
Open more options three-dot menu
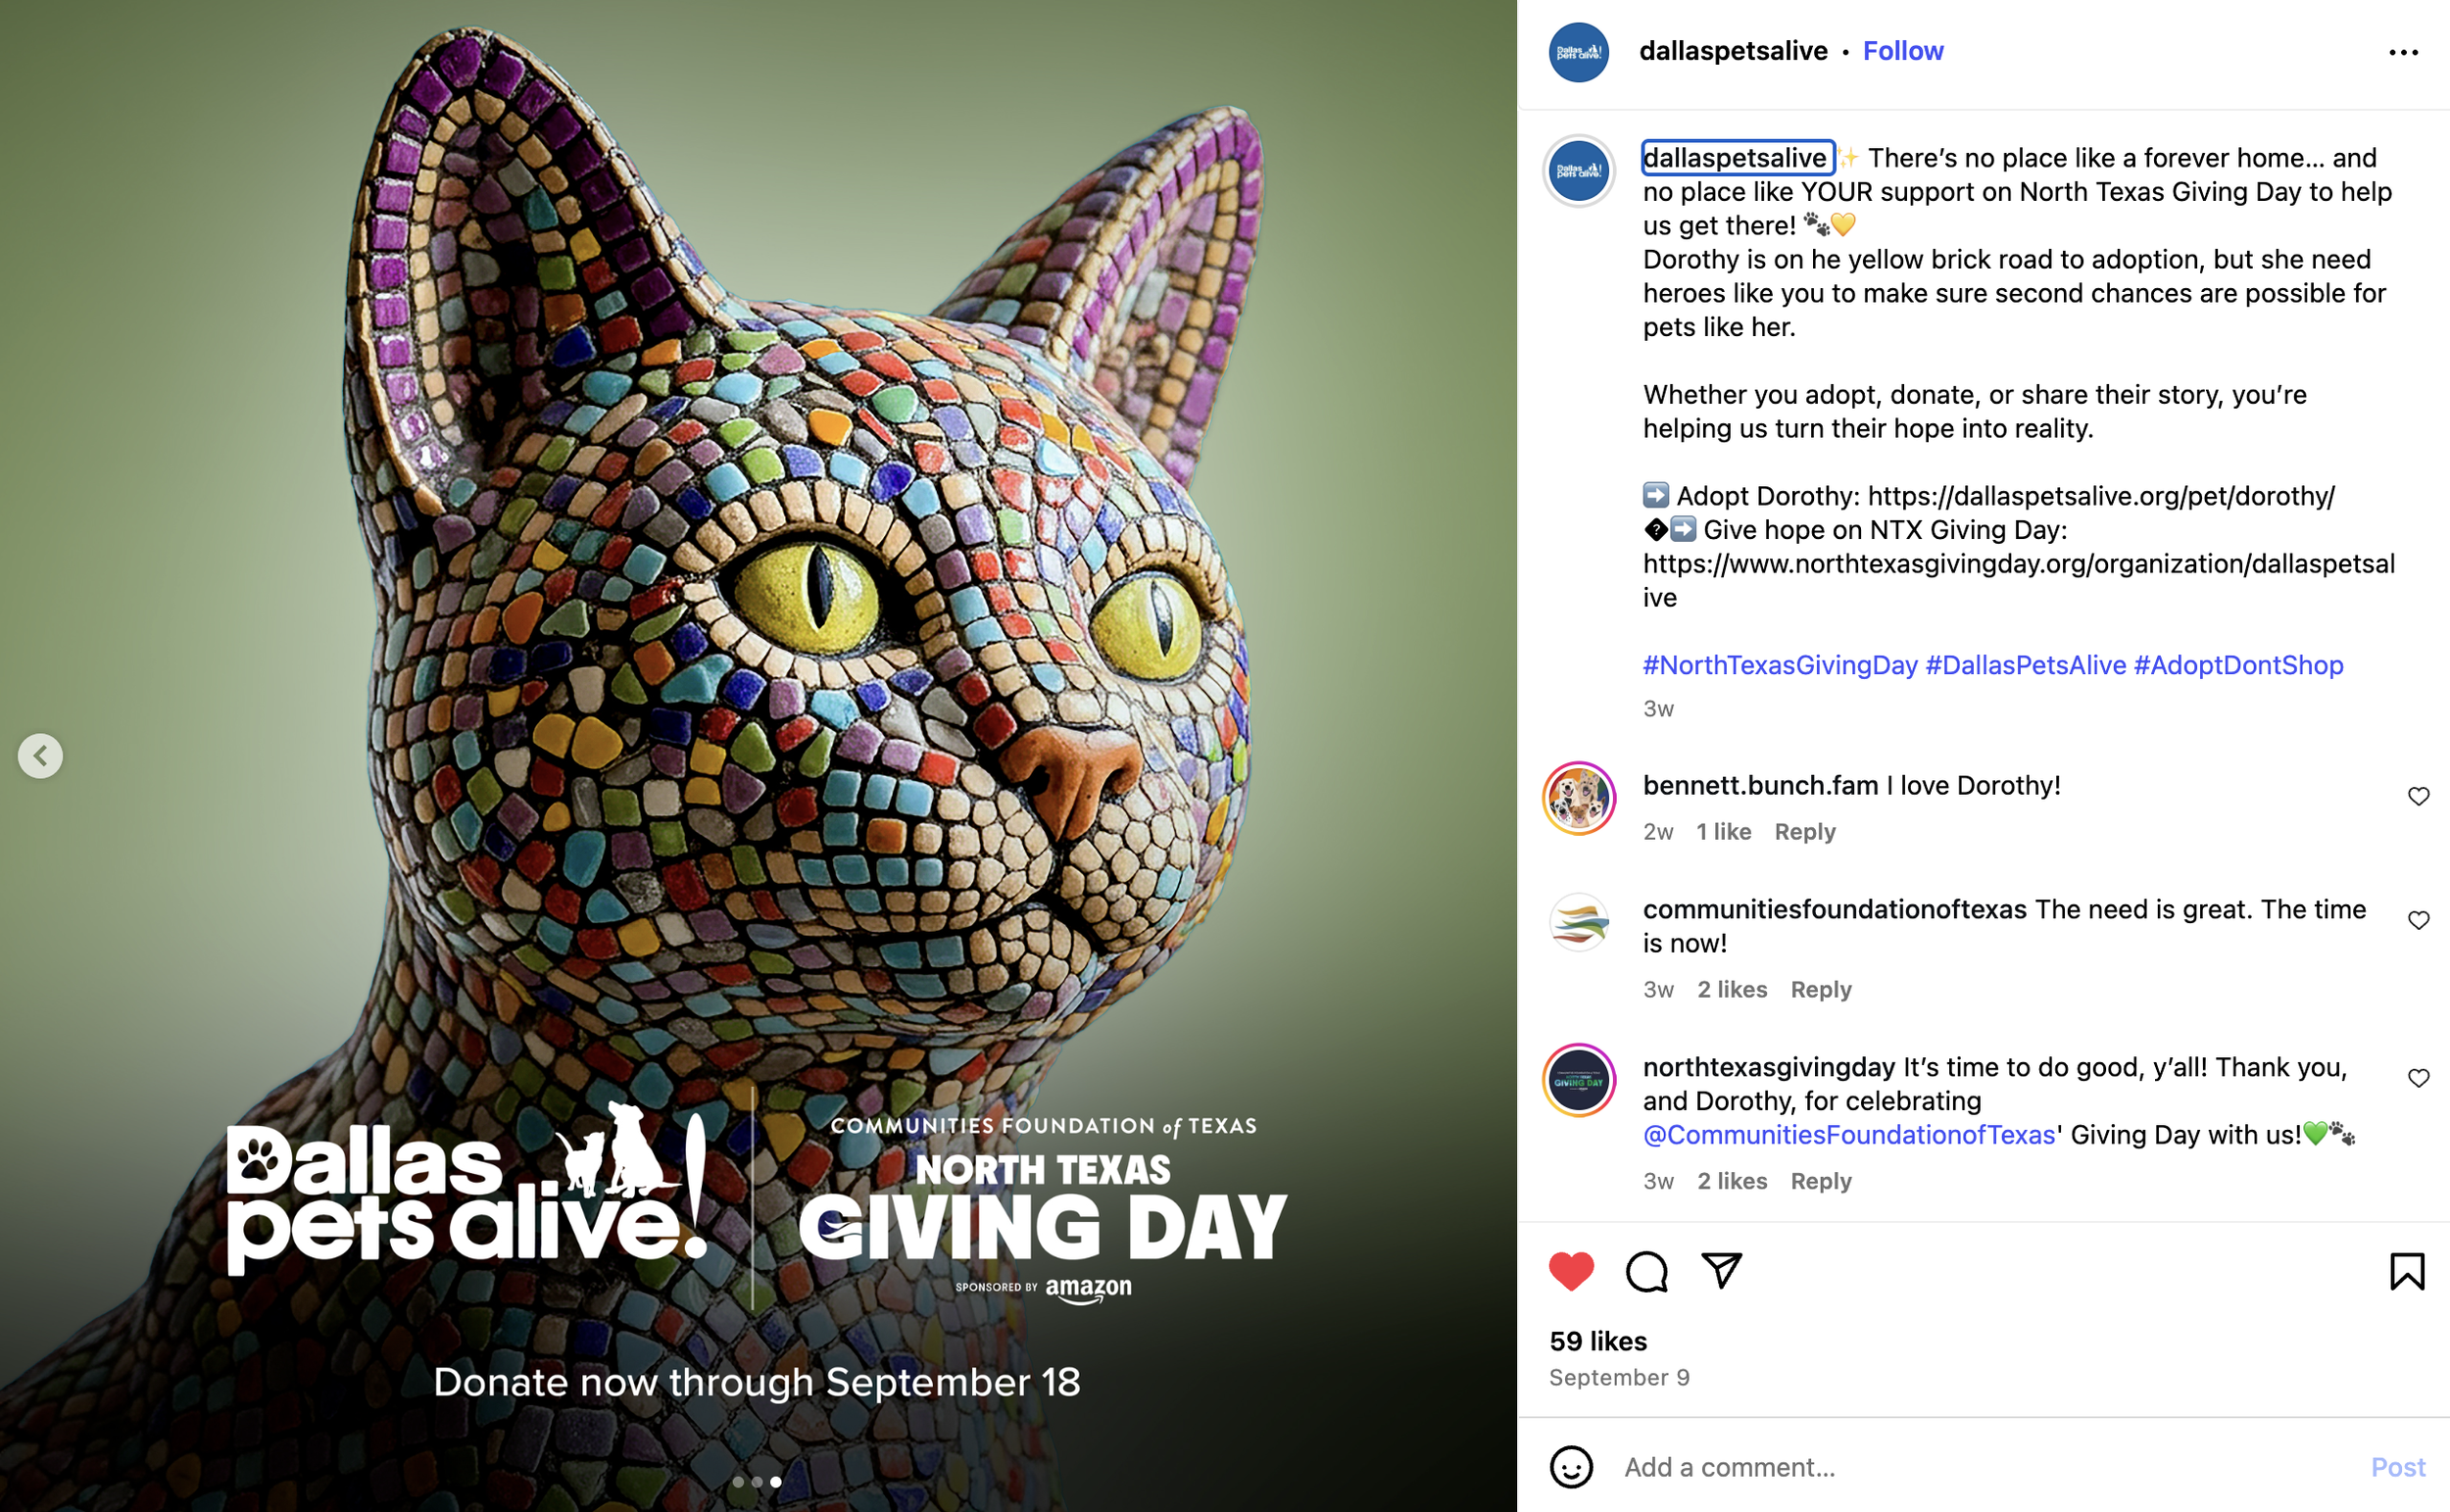pos(2403,52)
